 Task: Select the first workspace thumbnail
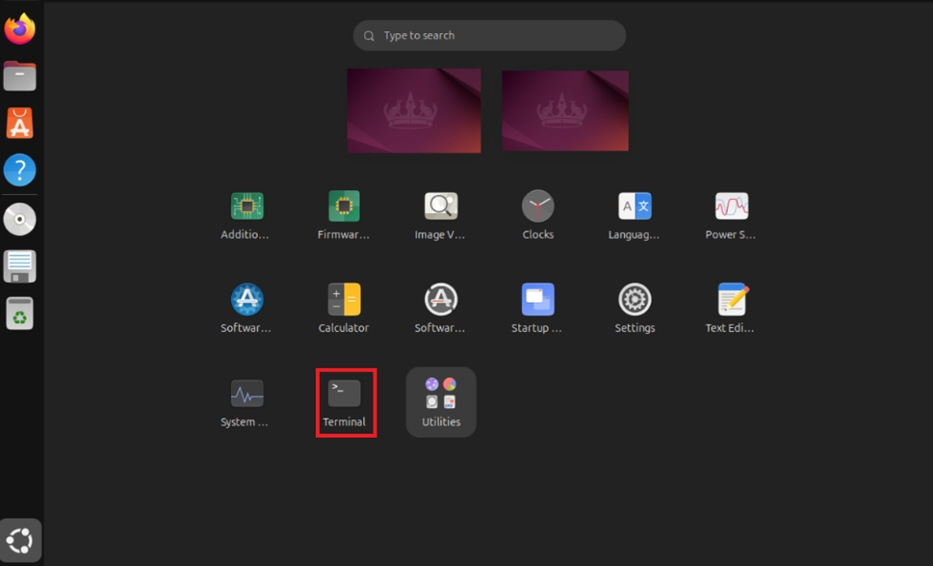[414, 110]
